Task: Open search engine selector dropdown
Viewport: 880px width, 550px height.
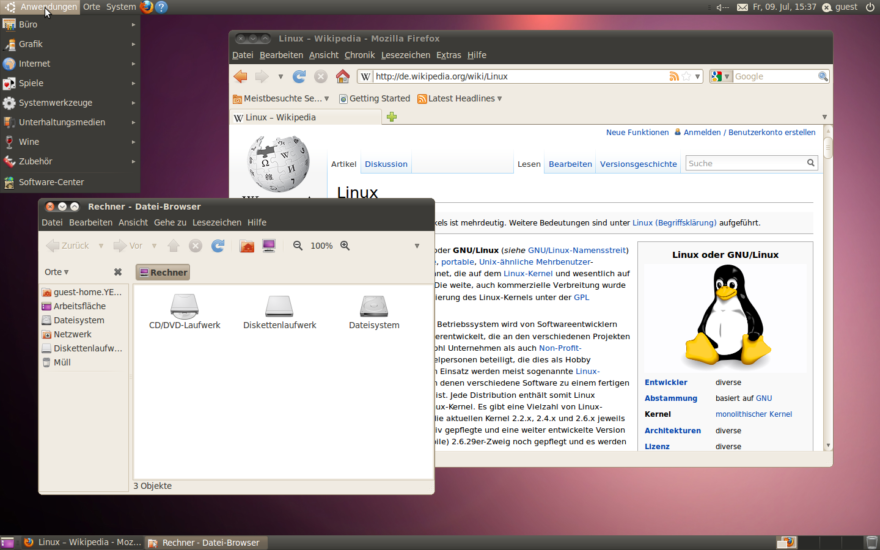Action: pos(721,76)
